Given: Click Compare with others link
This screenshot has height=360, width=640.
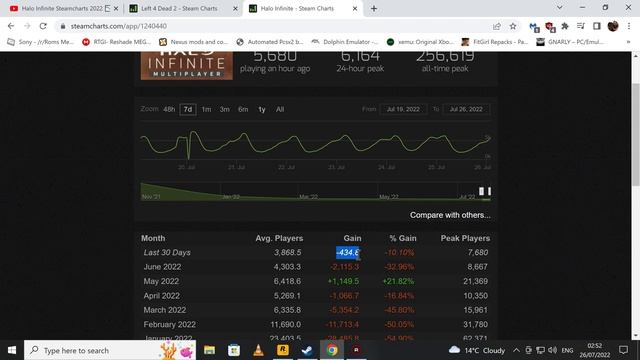Looking at the screenshot, I should click(450, 215).
